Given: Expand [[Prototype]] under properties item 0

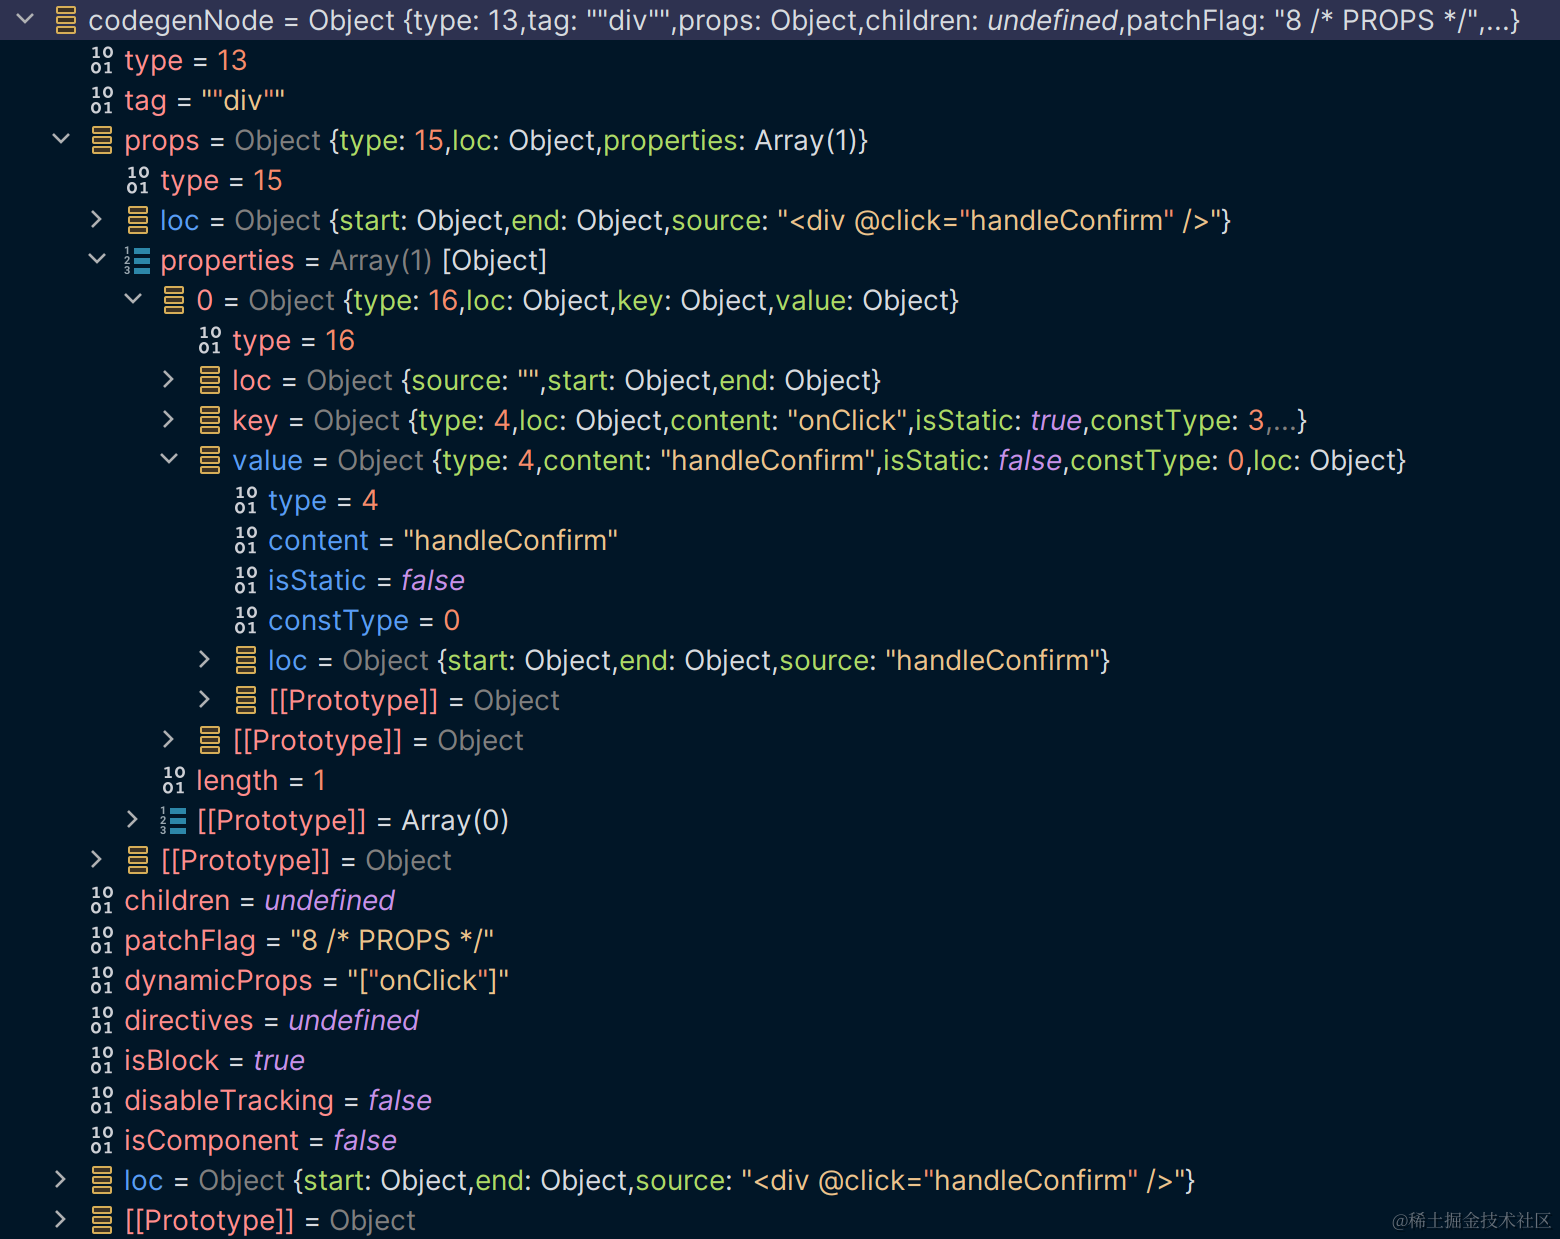Looking at the screenshot, I should tap(169, 739).
